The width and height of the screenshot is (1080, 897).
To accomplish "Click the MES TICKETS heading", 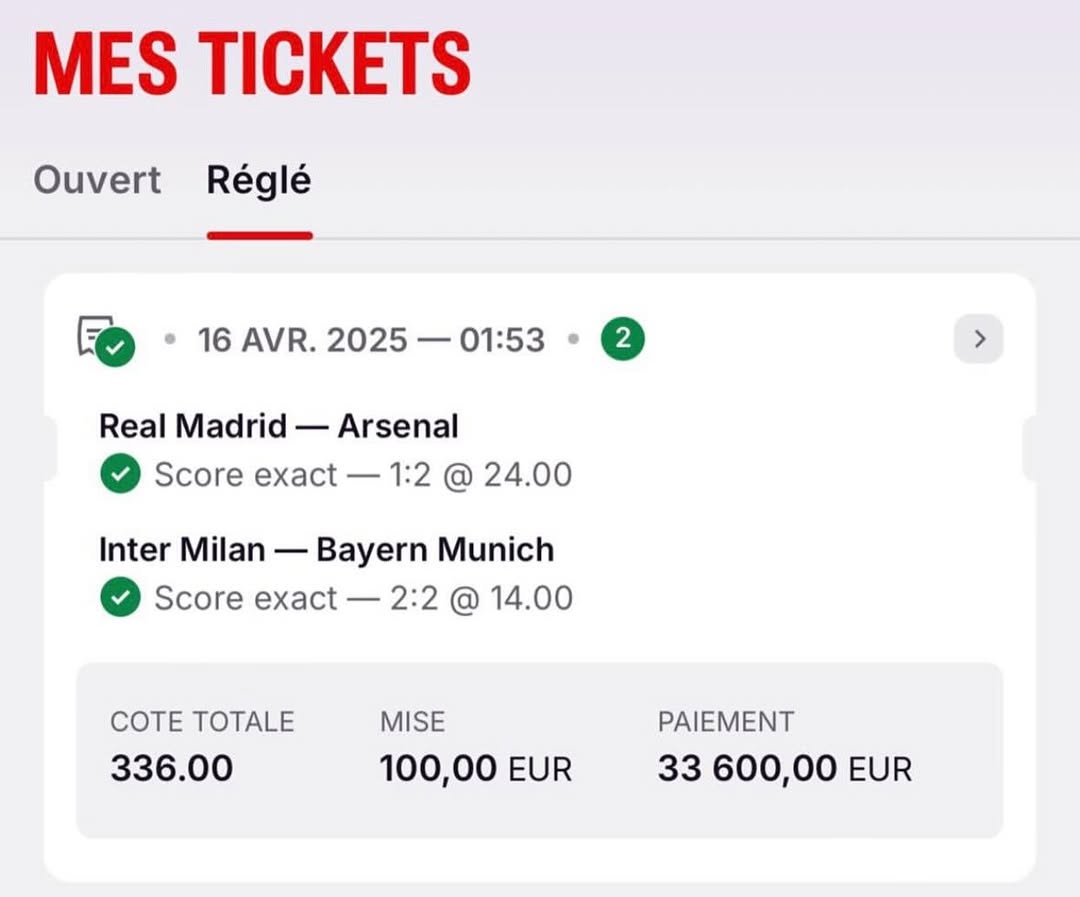I will 252,63.
